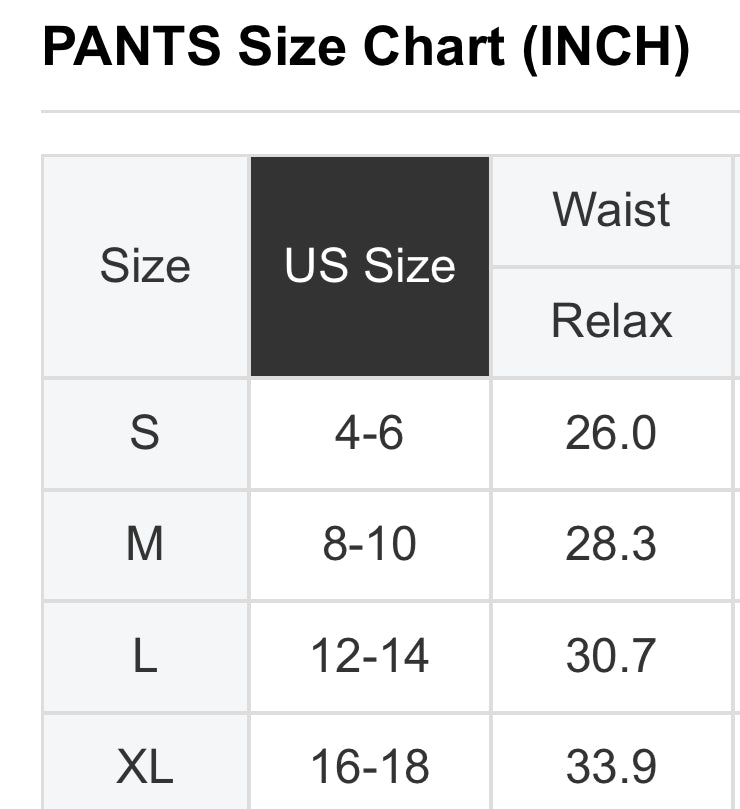
Task: Click the 16-18 US size cell
Action: pos(370,767)
